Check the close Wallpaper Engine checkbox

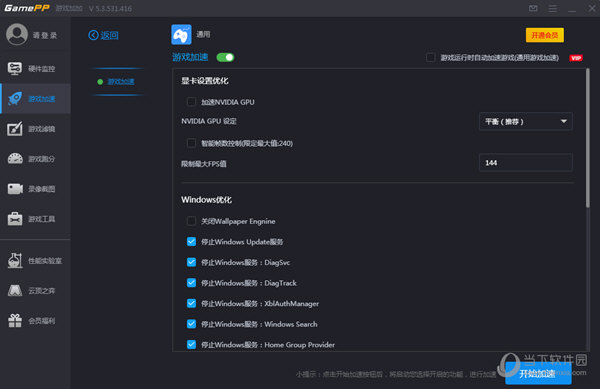click(191, 221)
